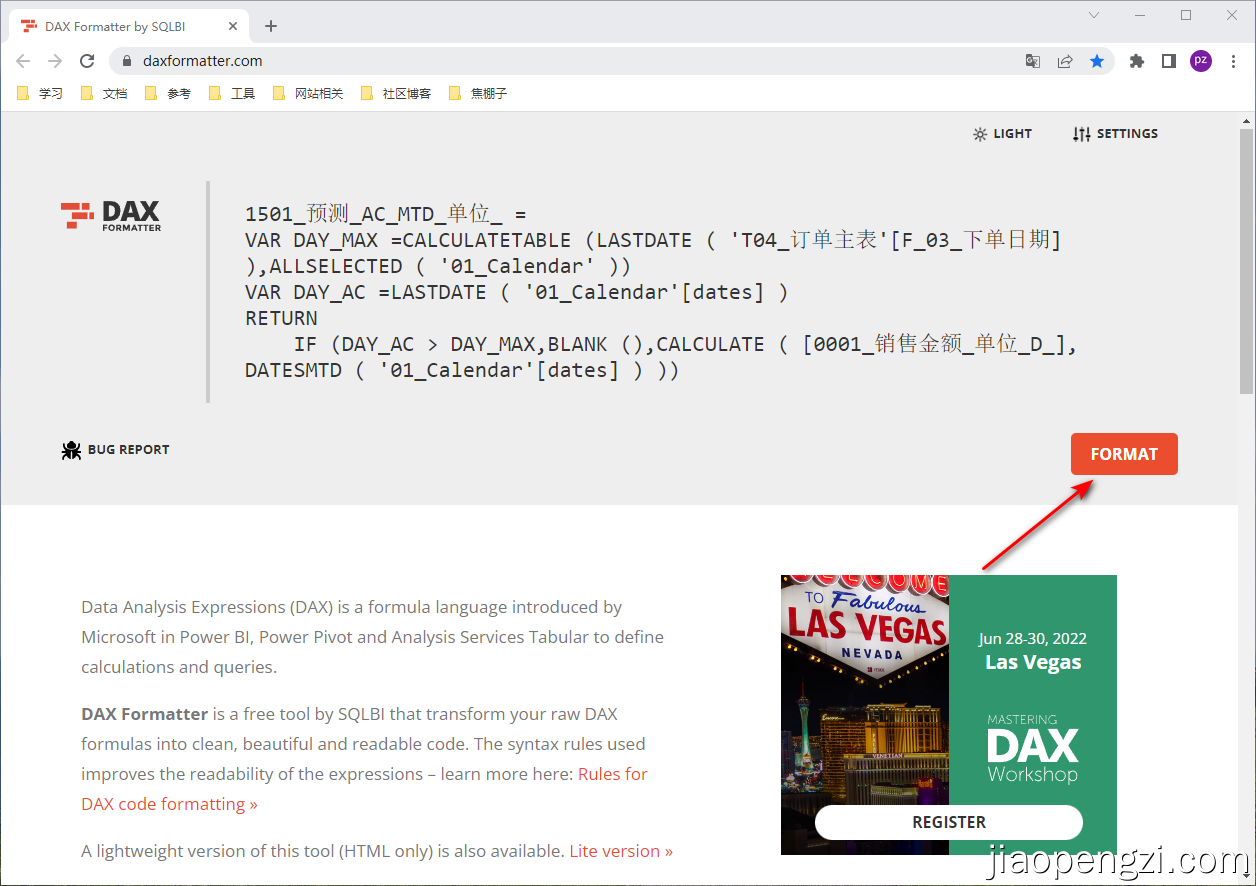This screenshot has height=886, width=1256.
Task: Click the 'VAR DAY_AC =LASTDATE' code line
Action: point(517,292)
